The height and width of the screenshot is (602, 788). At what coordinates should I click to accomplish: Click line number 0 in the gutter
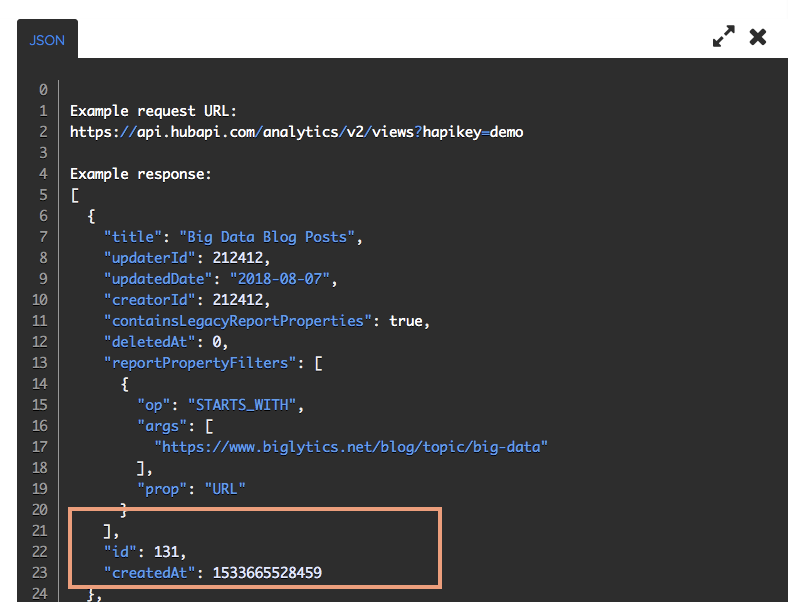point(43,90)
